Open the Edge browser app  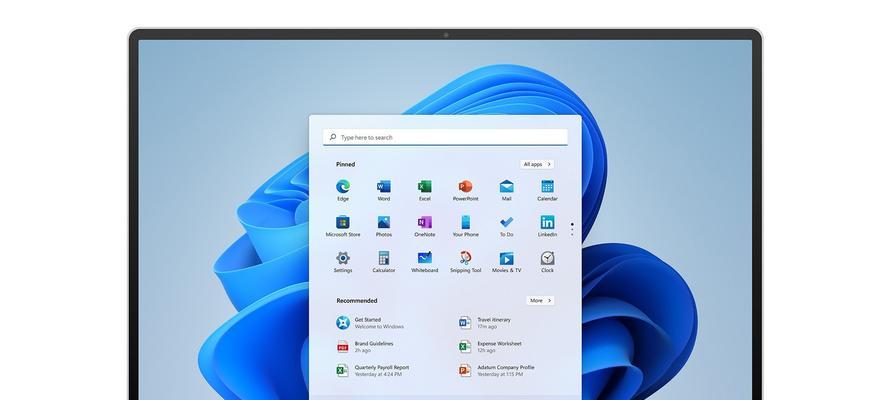(x=342, y=190)
